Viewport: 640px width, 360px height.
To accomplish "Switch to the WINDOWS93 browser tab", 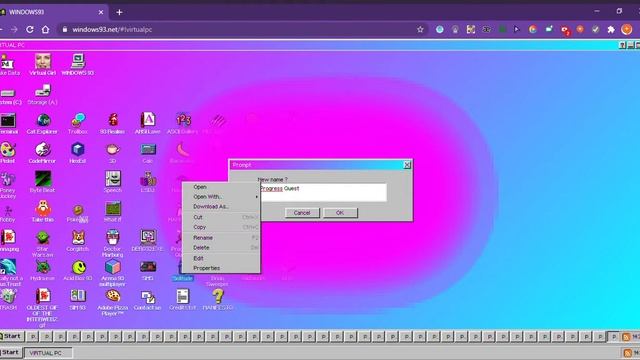I will pos(53,12).
